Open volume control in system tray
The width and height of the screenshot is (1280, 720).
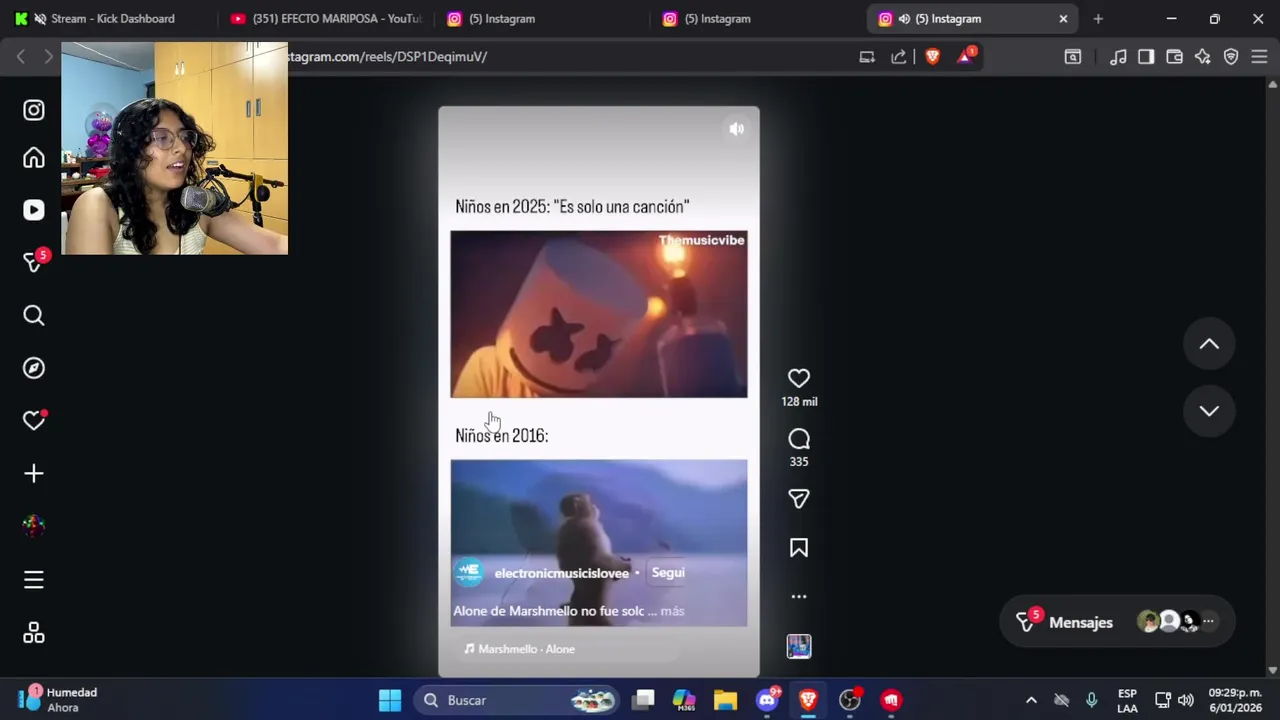coord(1186,700)
